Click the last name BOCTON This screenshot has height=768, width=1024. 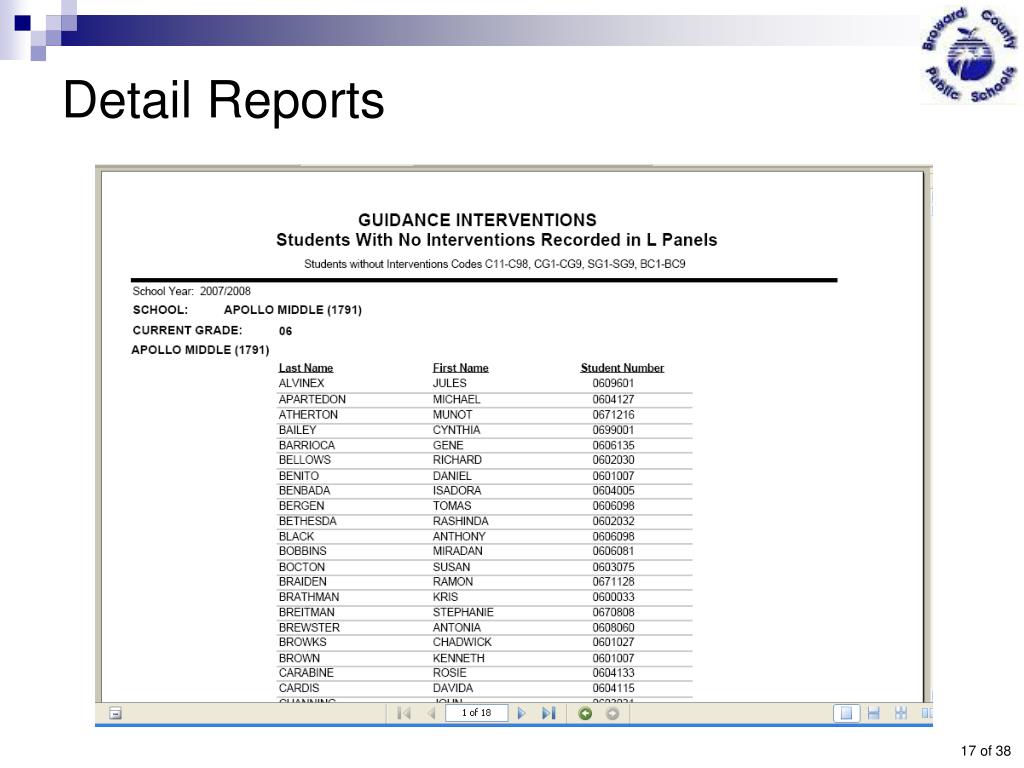tap(301, 567)
